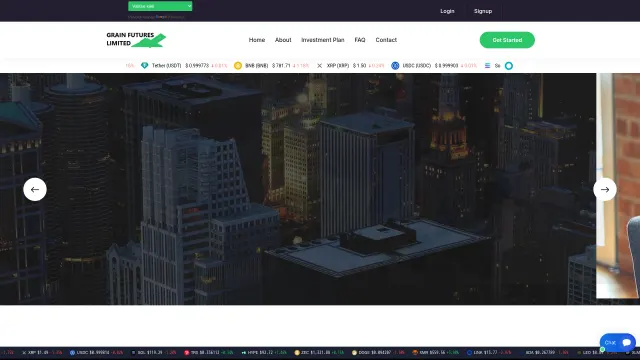Viewport: 640px width, 360px height.
Task: Click the SOL icon in bottom ticker
Action: point(133,353)
